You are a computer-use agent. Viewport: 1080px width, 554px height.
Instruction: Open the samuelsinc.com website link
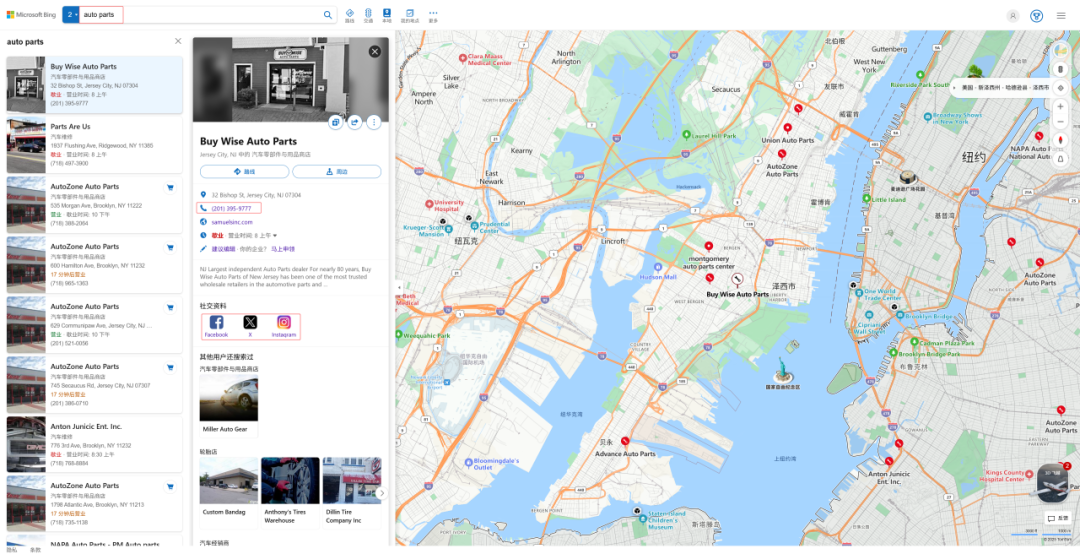coord(232,222)
